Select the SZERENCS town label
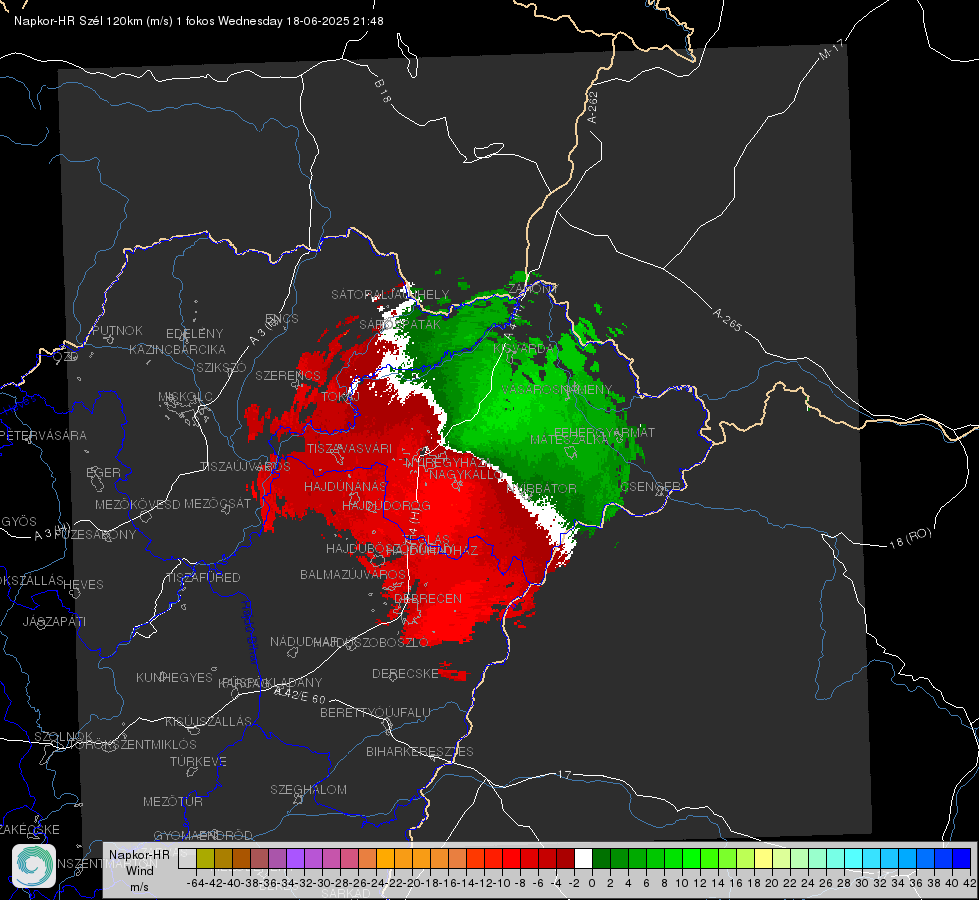This screenshot has height=900, width=979. coord(288,375)
